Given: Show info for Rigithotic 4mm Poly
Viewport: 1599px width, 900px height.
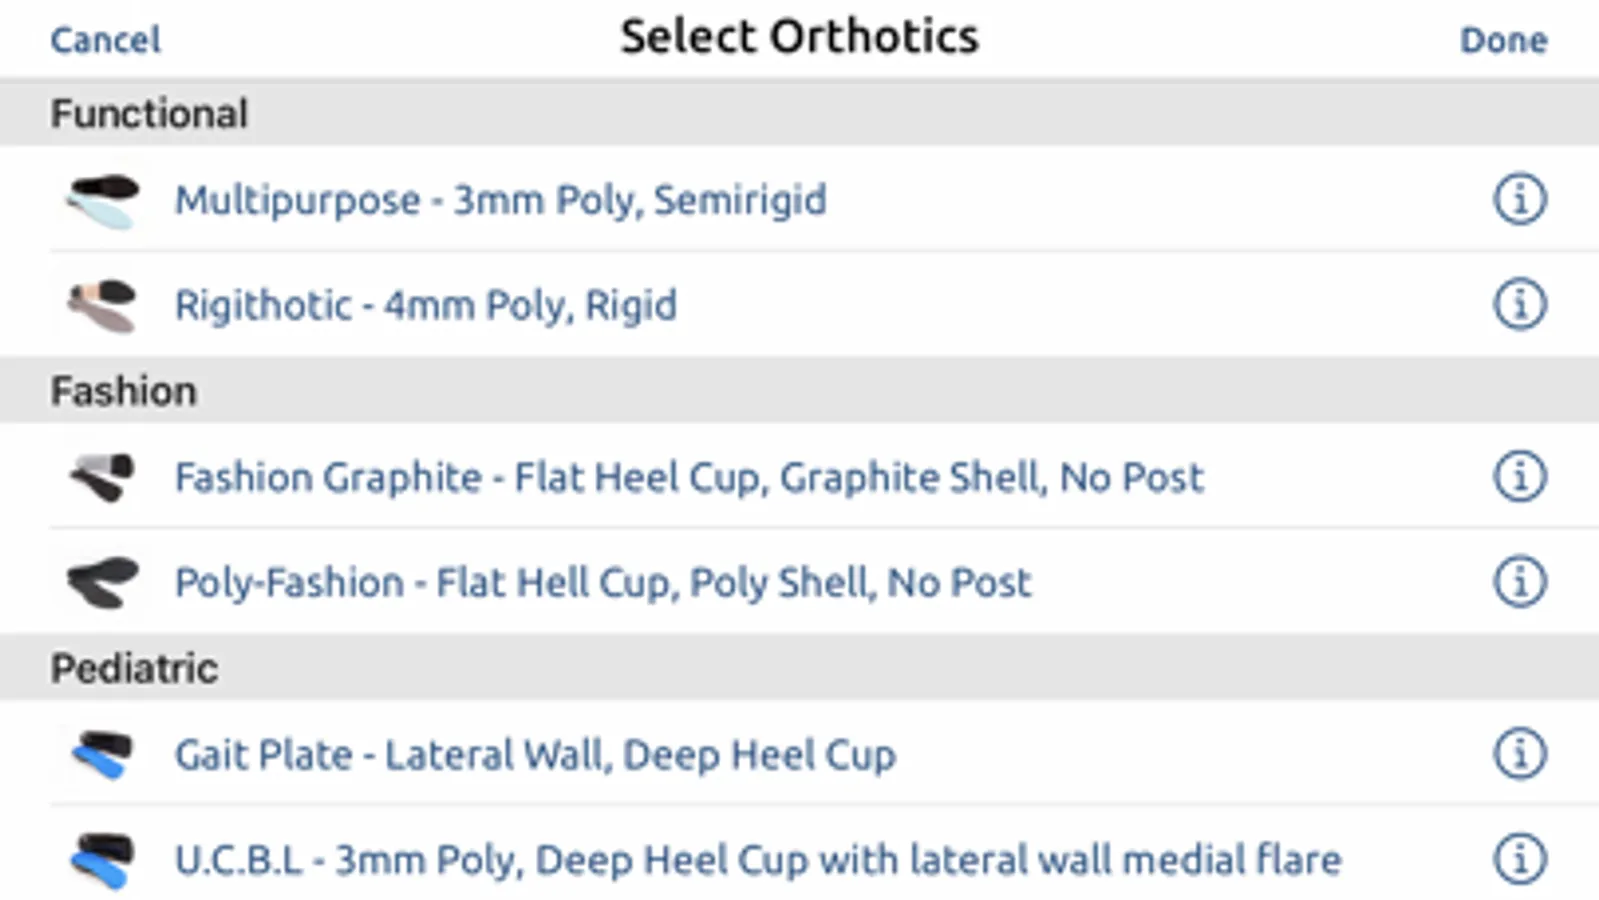Looking at the screenshot, I should pyautogui.click(x=1519, y=304).
